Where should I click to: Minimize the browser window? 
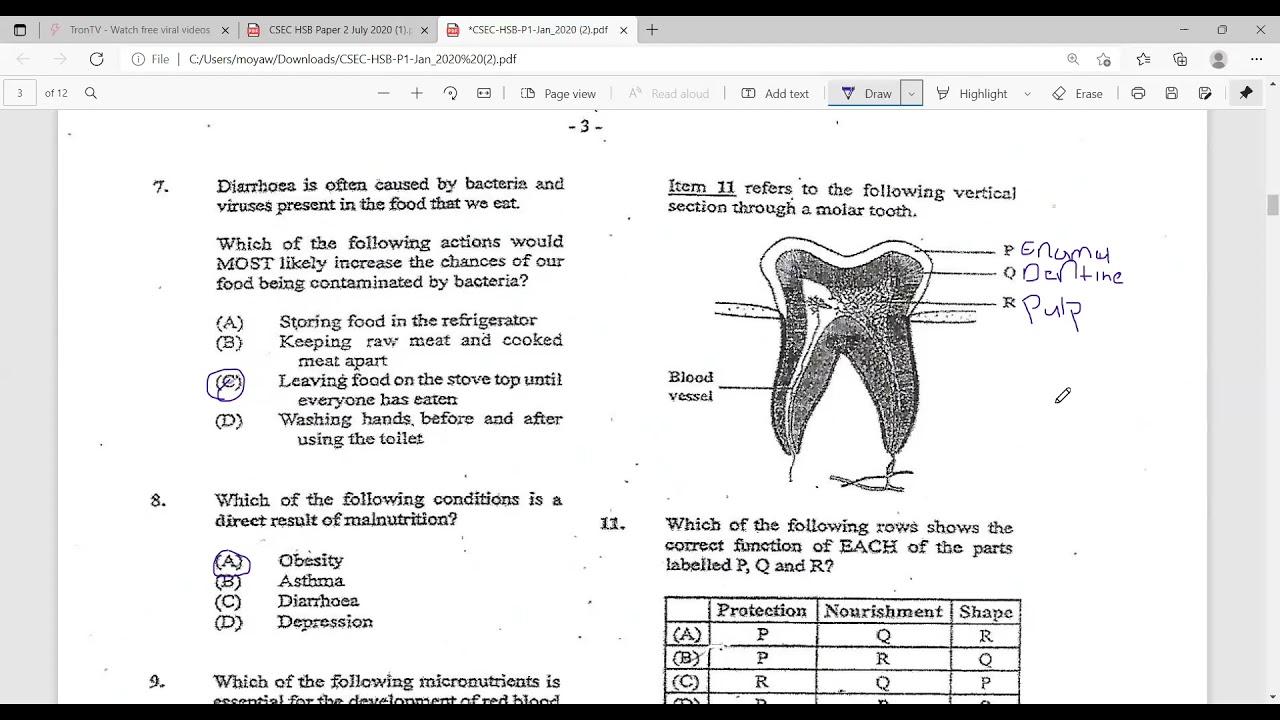[1184, 30]
